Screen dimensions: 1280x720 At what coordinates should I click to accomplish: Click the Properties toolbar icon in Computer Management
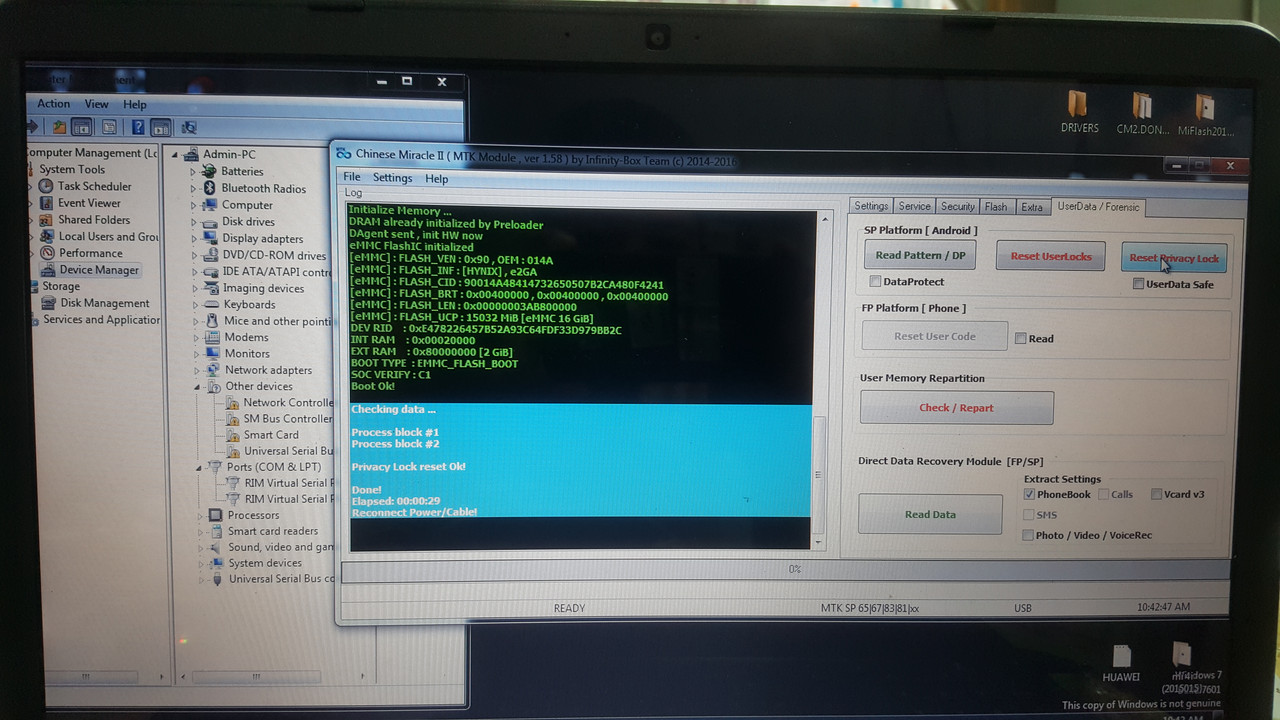pos(109,127)
